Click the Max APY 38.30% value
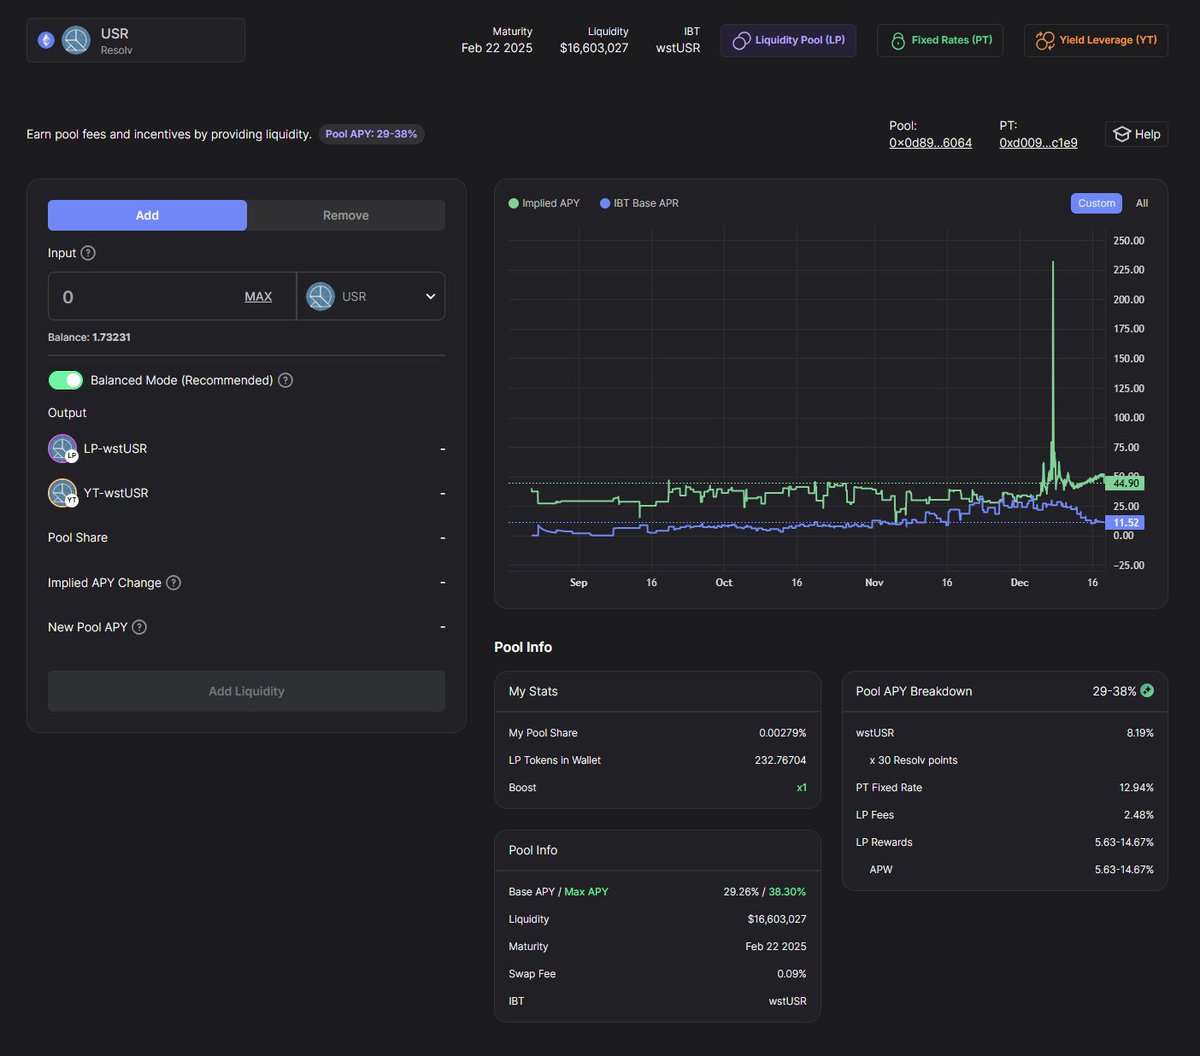The width and height of the screenshot is (1200, 1056). (x=787, y=892)
